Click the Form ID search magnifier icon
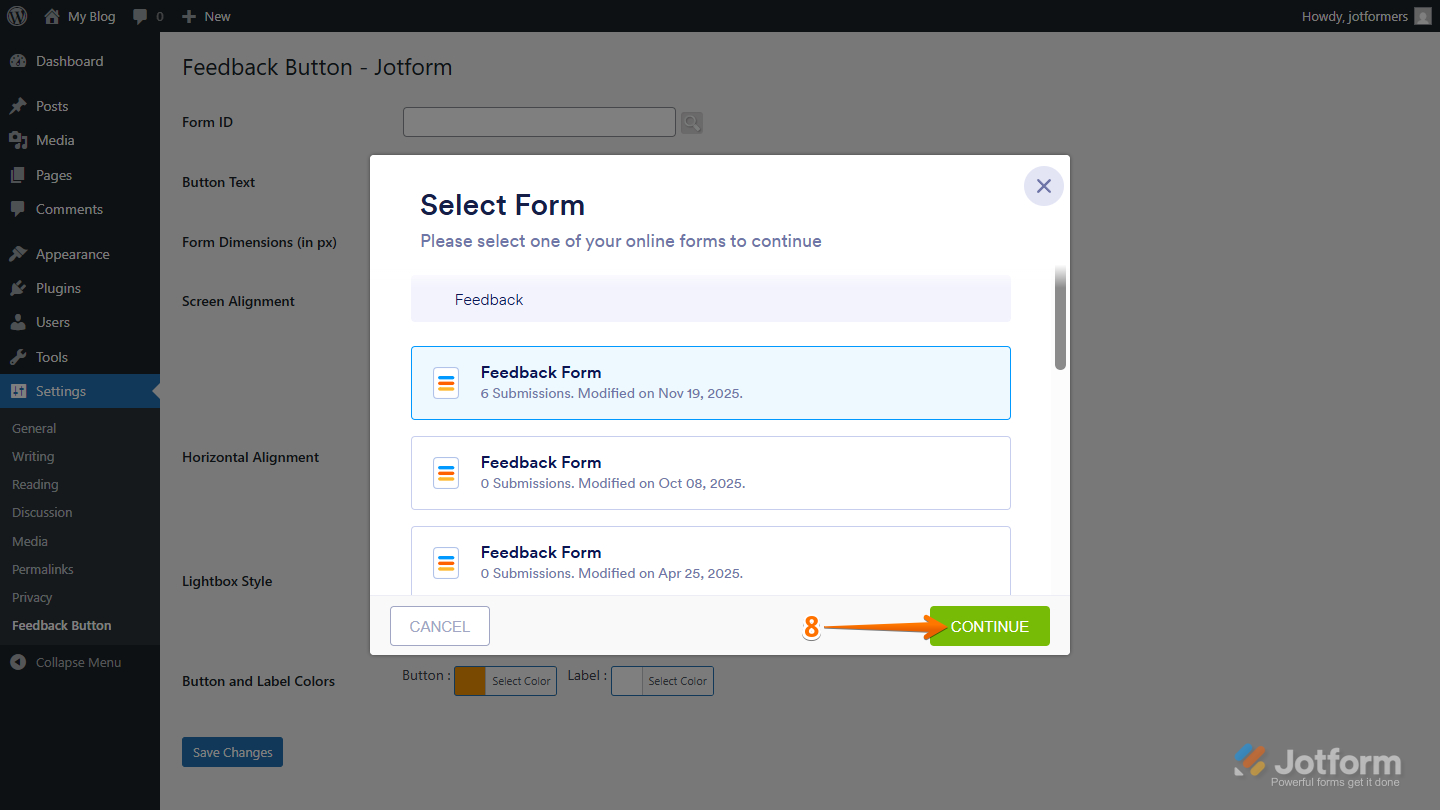1440x810 pixels. click(x=691, y=123)
